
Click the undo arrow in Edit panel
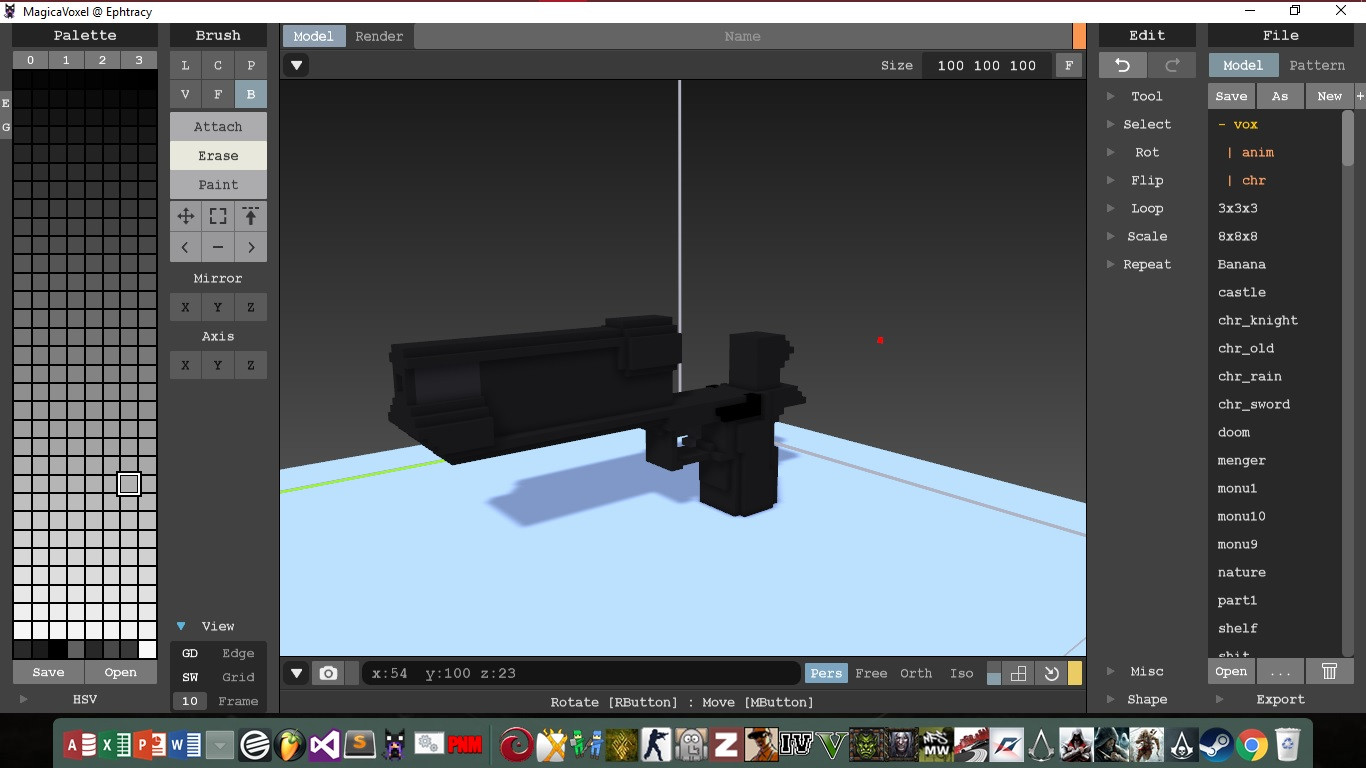(1123, 66)
